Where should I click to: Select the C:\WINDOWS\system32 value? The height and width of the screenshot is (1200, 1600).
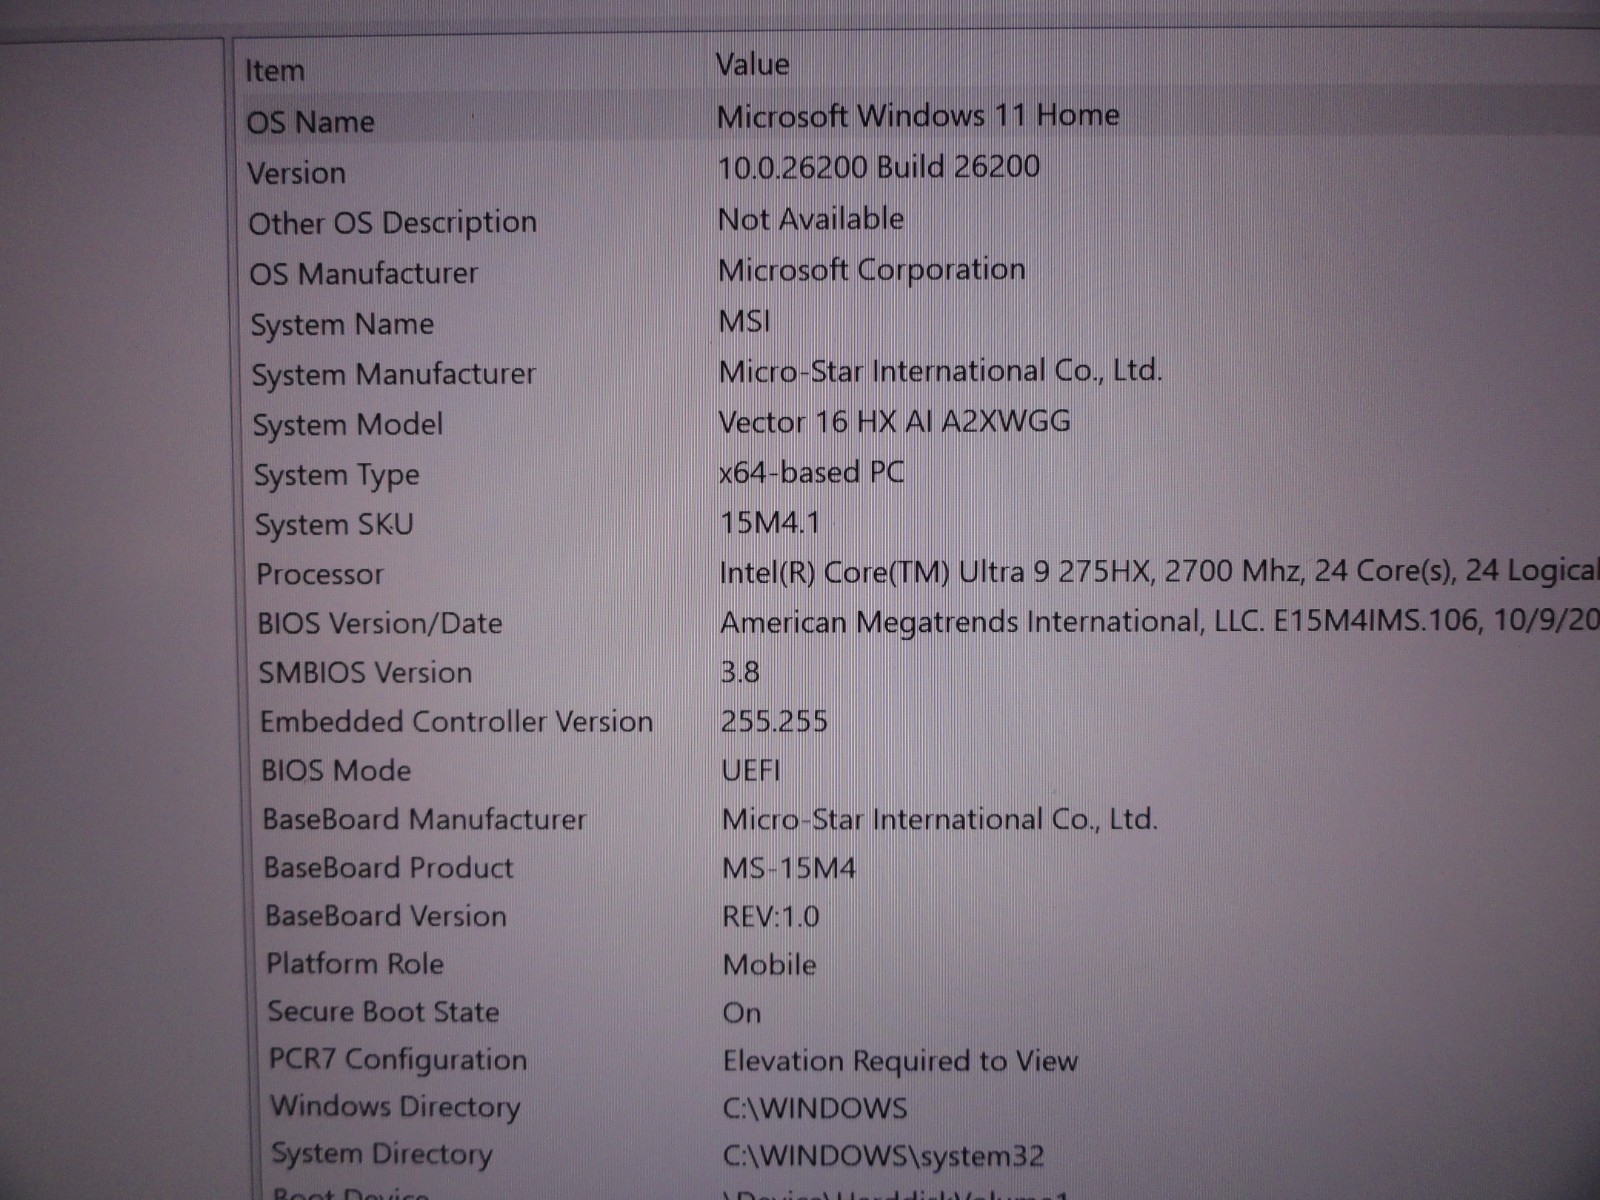884,1156
